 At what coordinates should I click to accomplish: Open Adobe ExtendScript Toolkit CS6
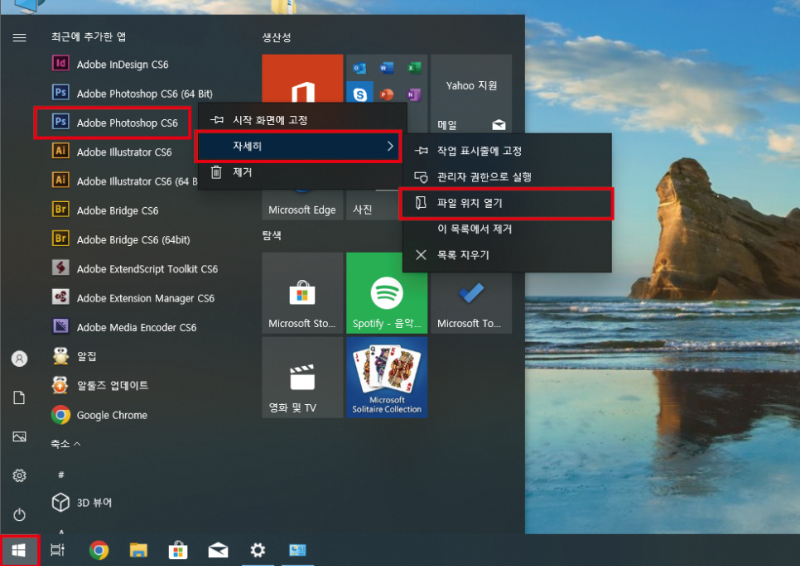click(x=135, y=268)
